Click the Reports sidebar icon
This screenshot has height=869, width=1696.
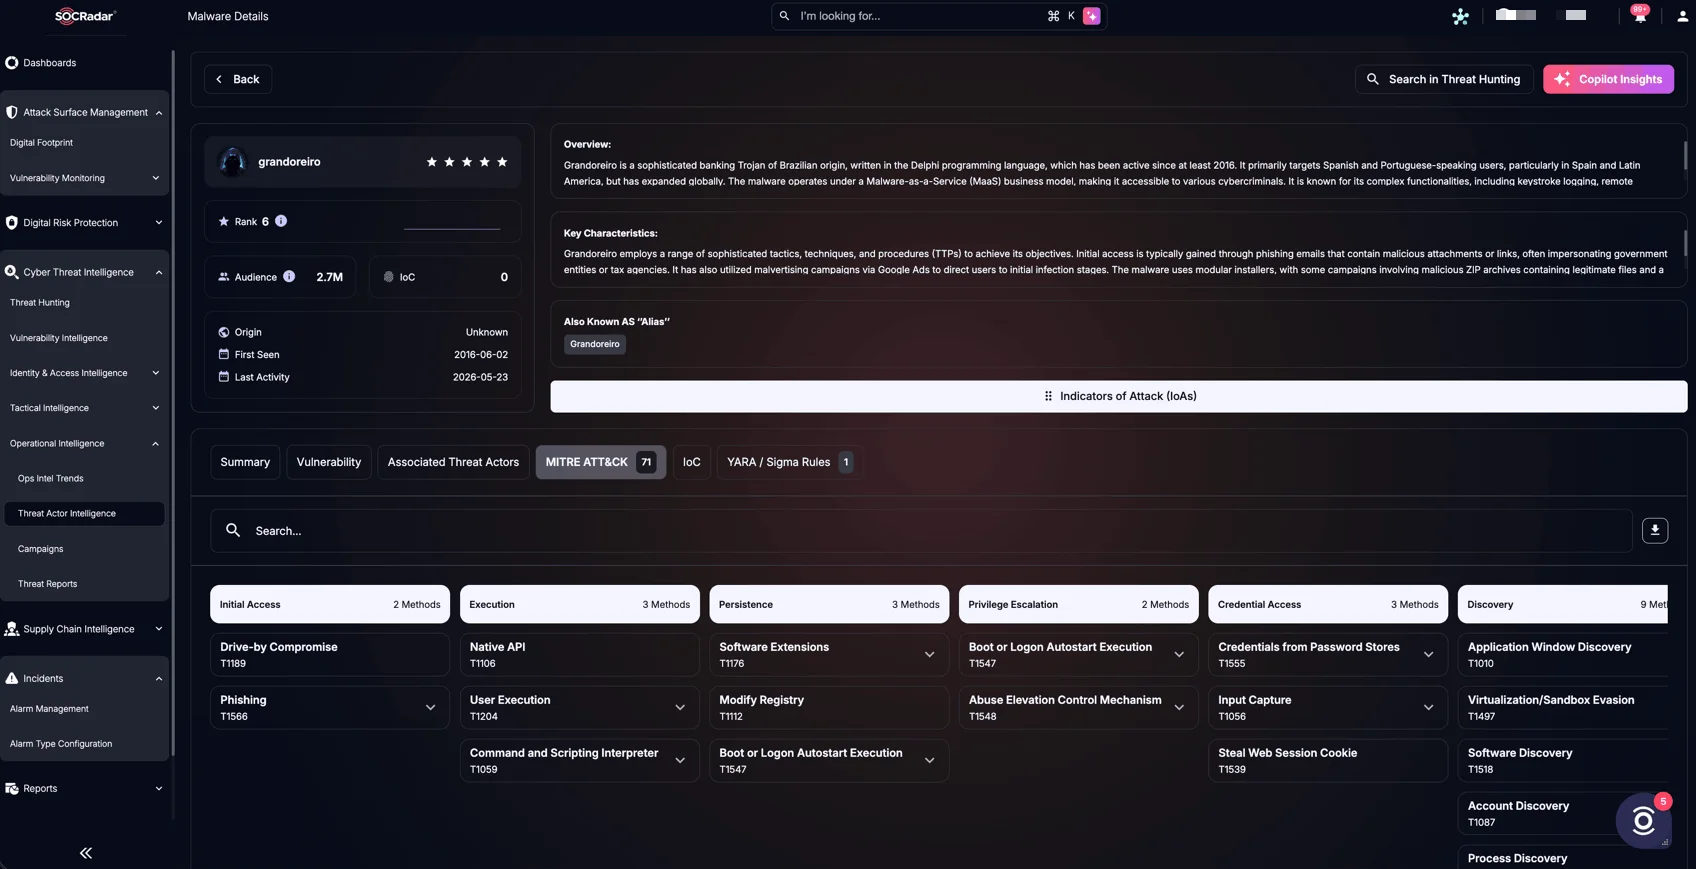pyautogui.click(x=12, y=789)
